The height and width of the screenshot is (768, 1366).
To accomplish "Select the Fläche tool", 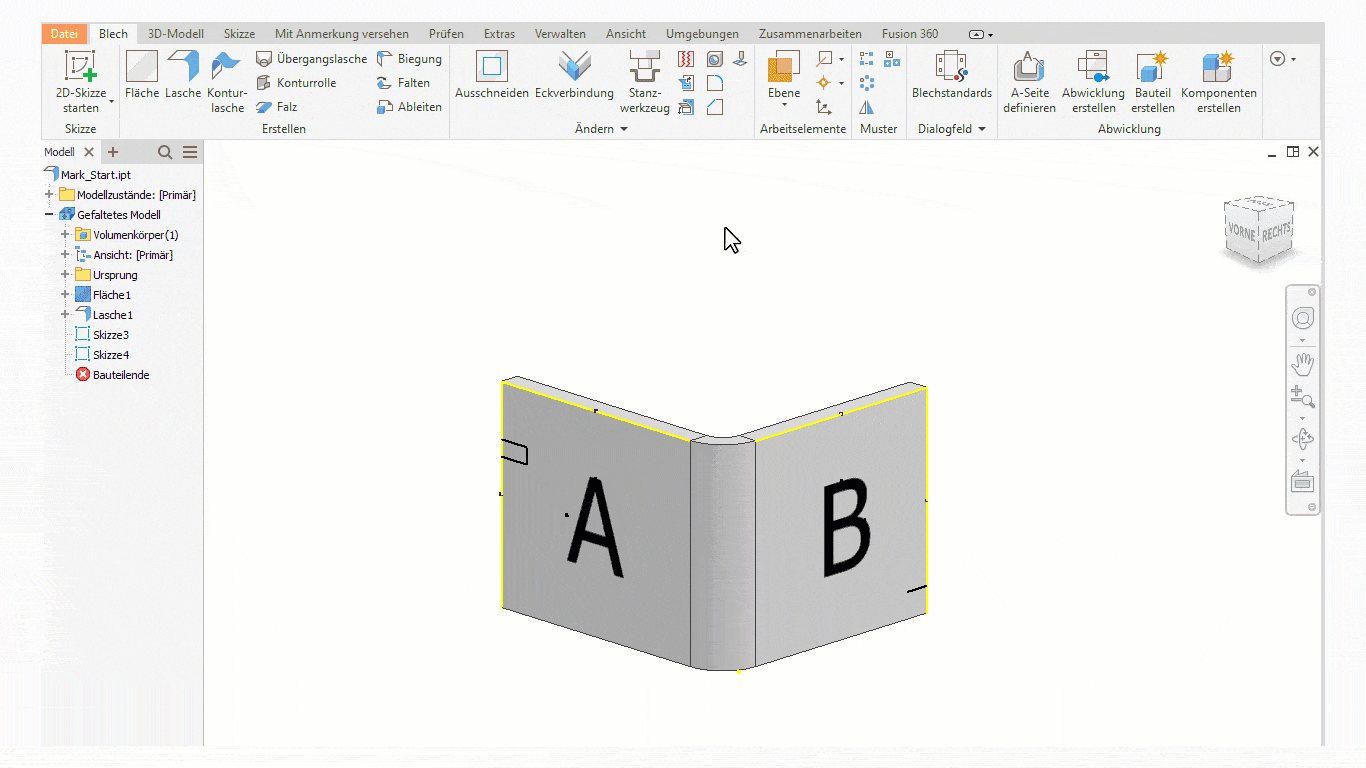I will click(x=142, y=75).
